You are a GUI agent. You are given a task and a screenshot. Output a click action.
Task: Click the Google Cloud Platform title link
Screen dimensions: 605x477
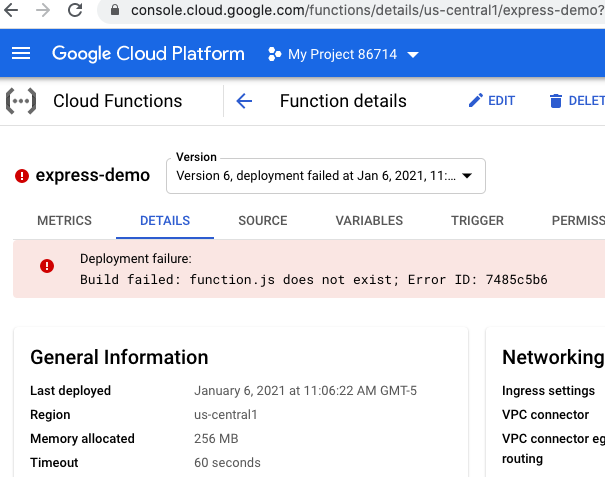pos(148,54)
